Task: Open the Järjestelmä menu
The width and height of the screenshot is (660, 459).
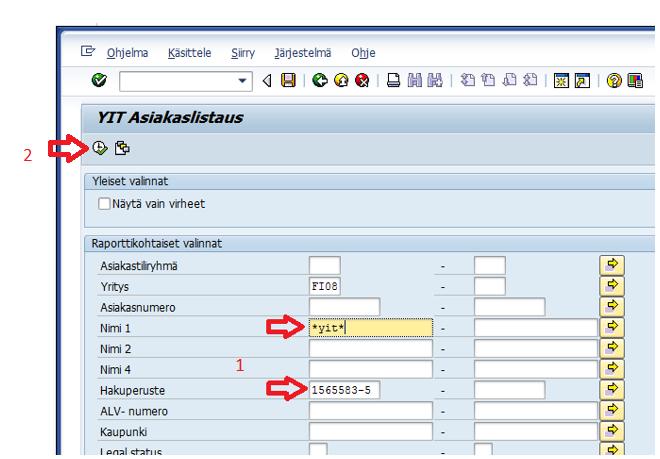Action: click(303, 53)
